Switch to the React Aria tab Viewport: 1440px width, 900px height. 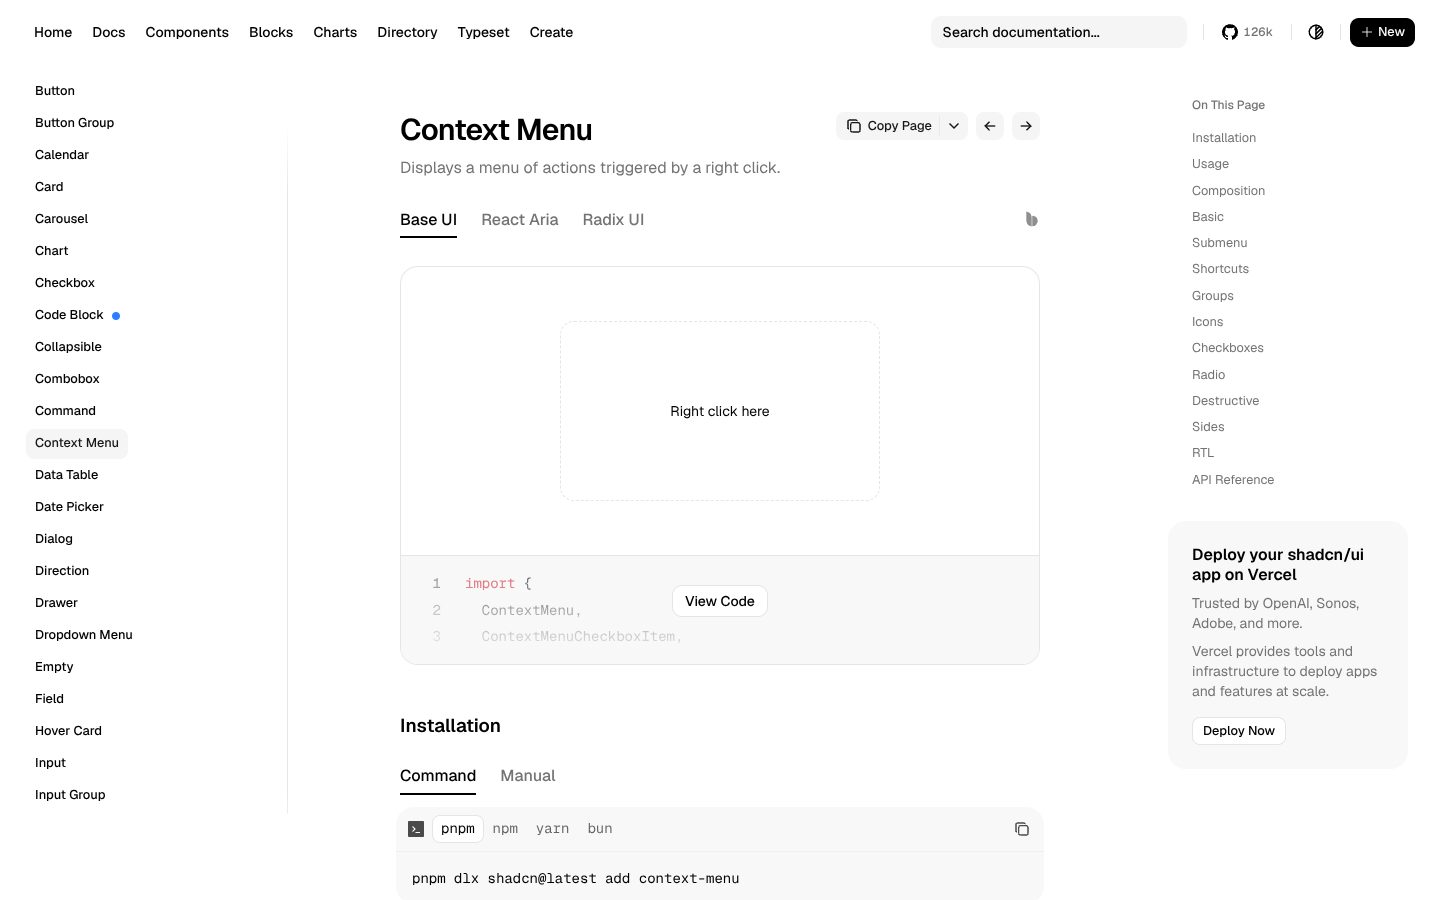[x=520, y=220]
